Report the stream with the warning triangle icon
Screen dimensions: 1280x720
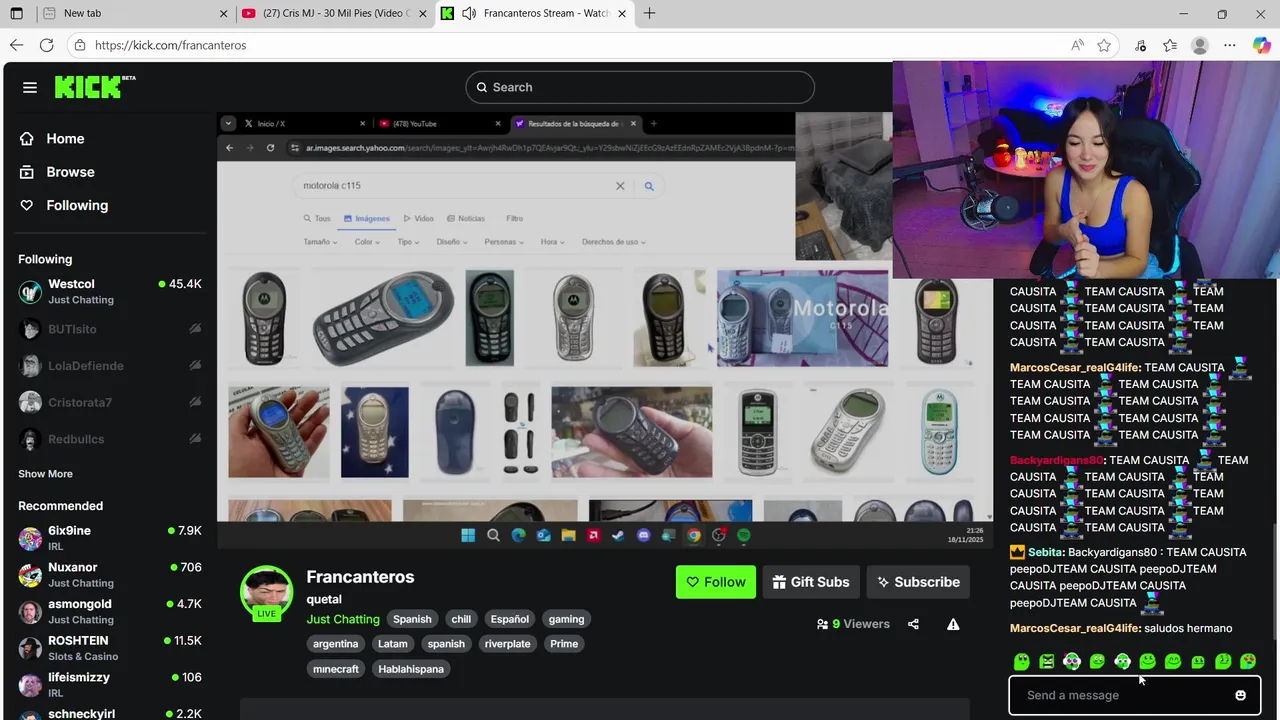click(x=953, y=624)
